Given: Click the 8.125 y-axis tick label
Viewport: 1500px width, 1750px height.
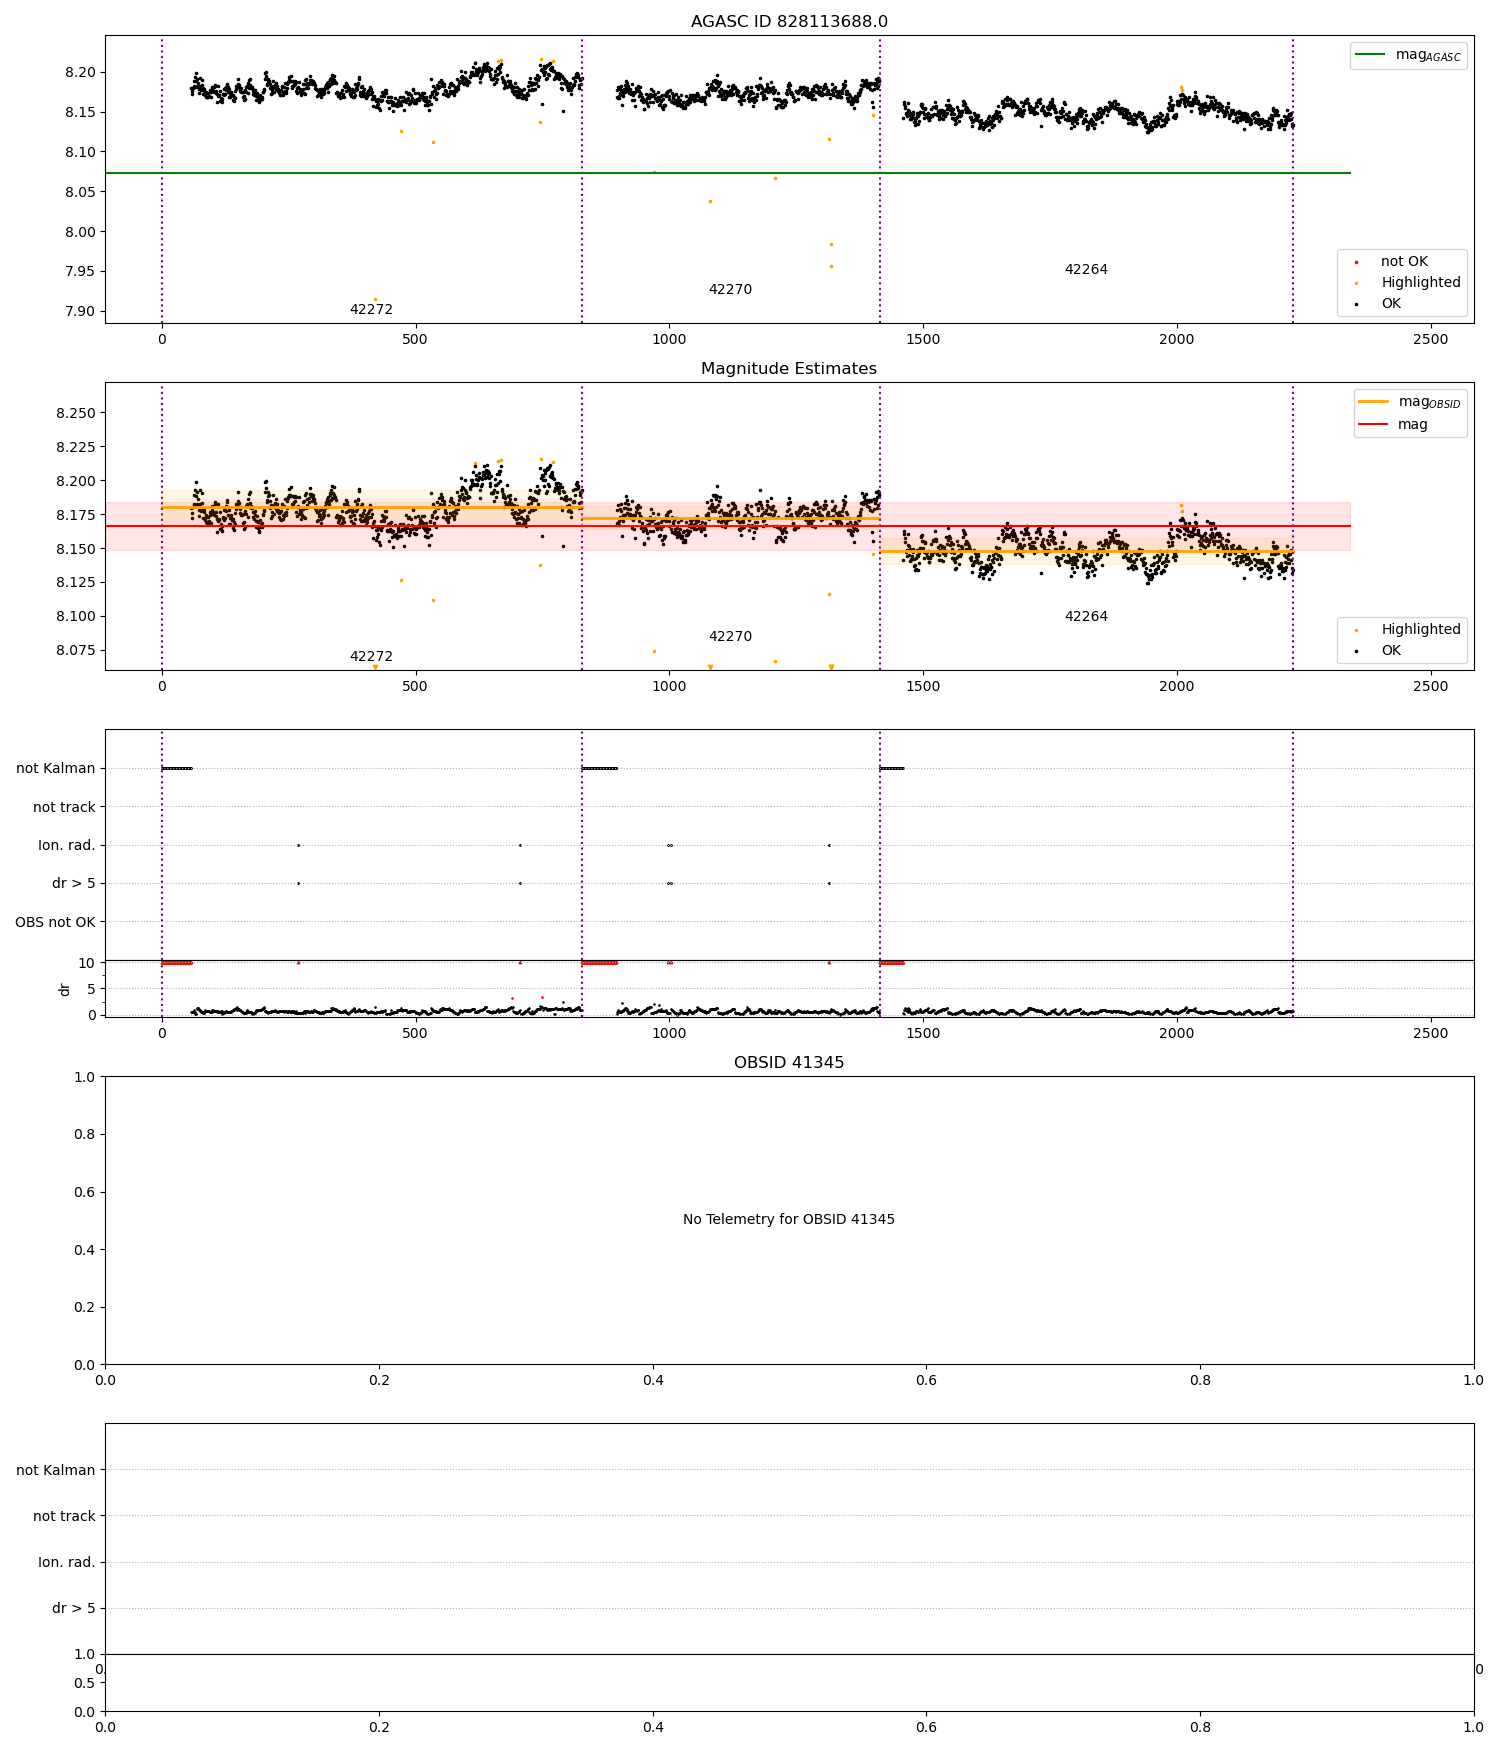Looking at the screenshot, I should tap(76, 583).
